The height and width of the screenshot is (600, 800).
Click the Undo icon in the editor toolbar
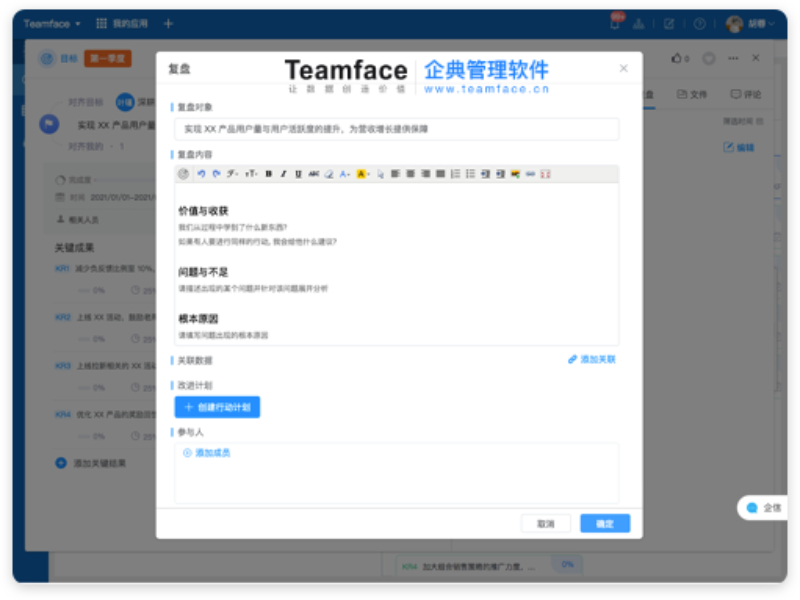pyautogui.click(x=201, y=173)
